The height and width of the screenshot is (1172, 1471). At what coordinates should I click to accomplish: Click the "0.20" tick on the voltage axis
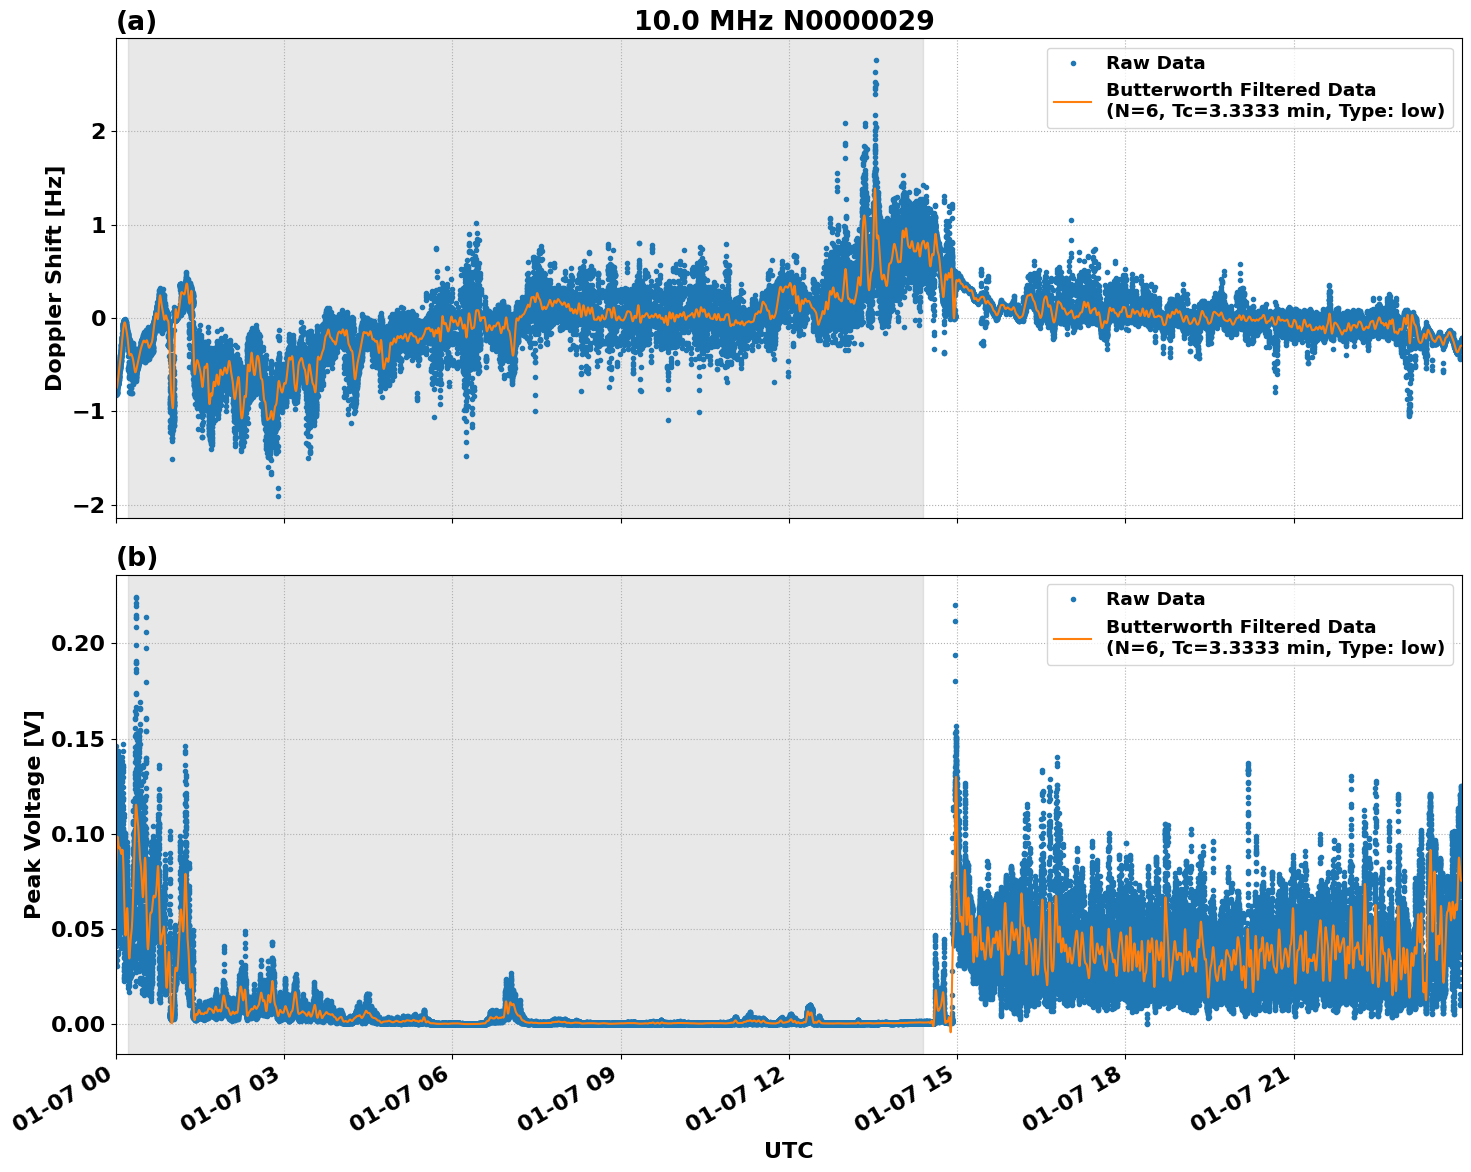(x=78, y=643)
